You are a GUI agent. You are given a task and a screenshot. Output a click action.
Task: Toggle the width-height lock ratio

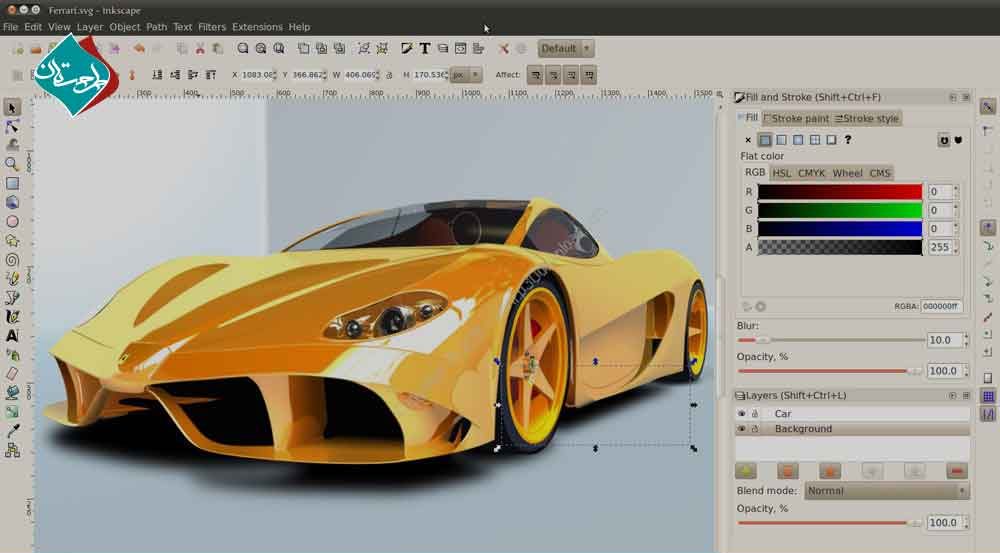(389, 75)
